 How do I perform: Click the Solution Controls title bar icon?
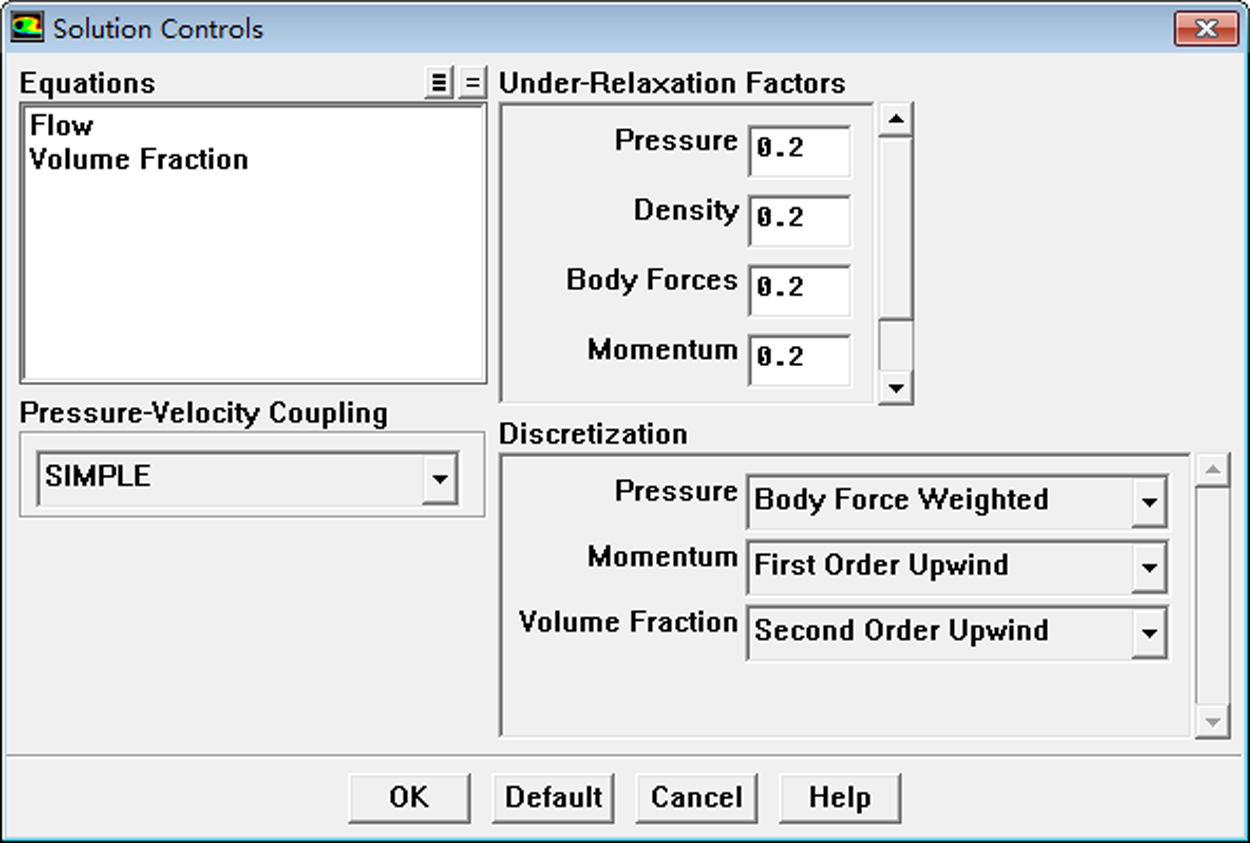[x=27, y=27]
